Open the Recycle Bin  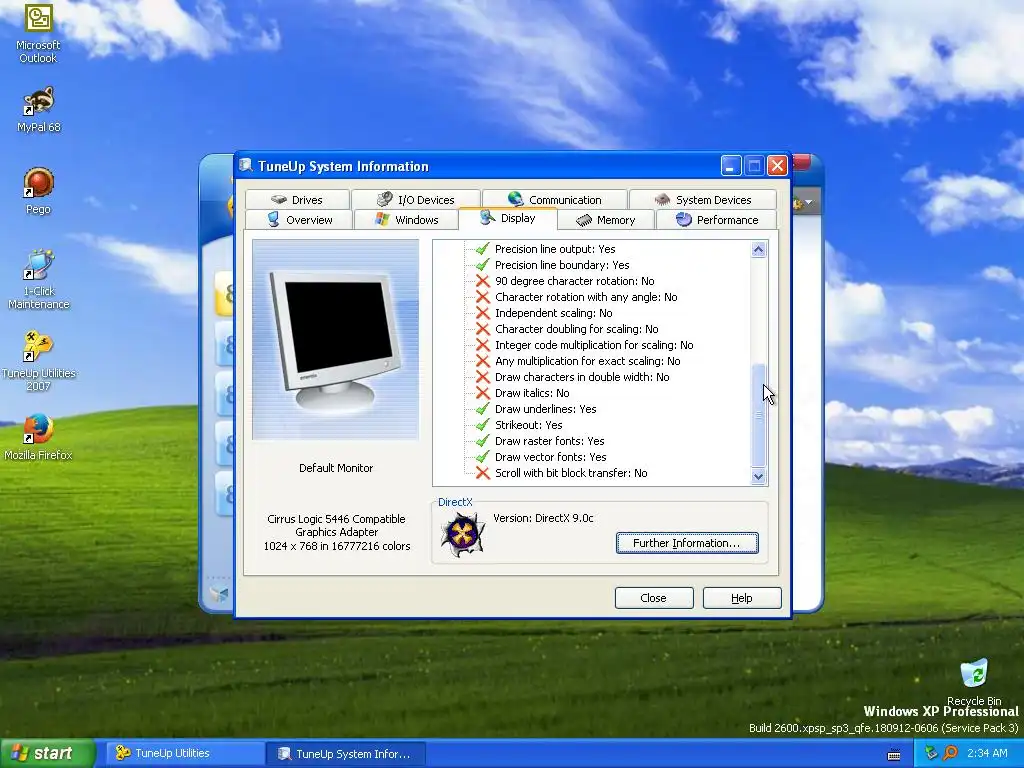(x=974, y=682)
